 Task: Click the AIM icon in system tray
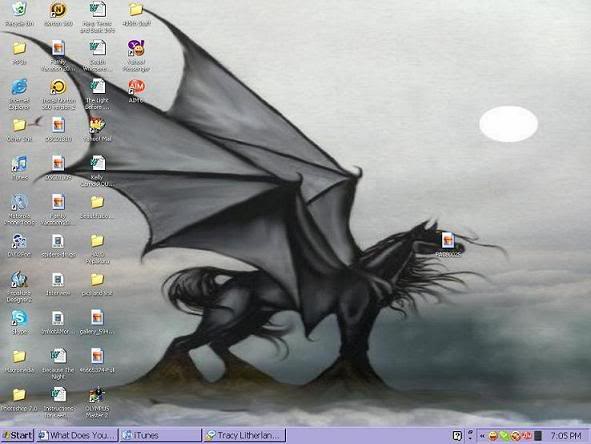(x=527, y=436)
